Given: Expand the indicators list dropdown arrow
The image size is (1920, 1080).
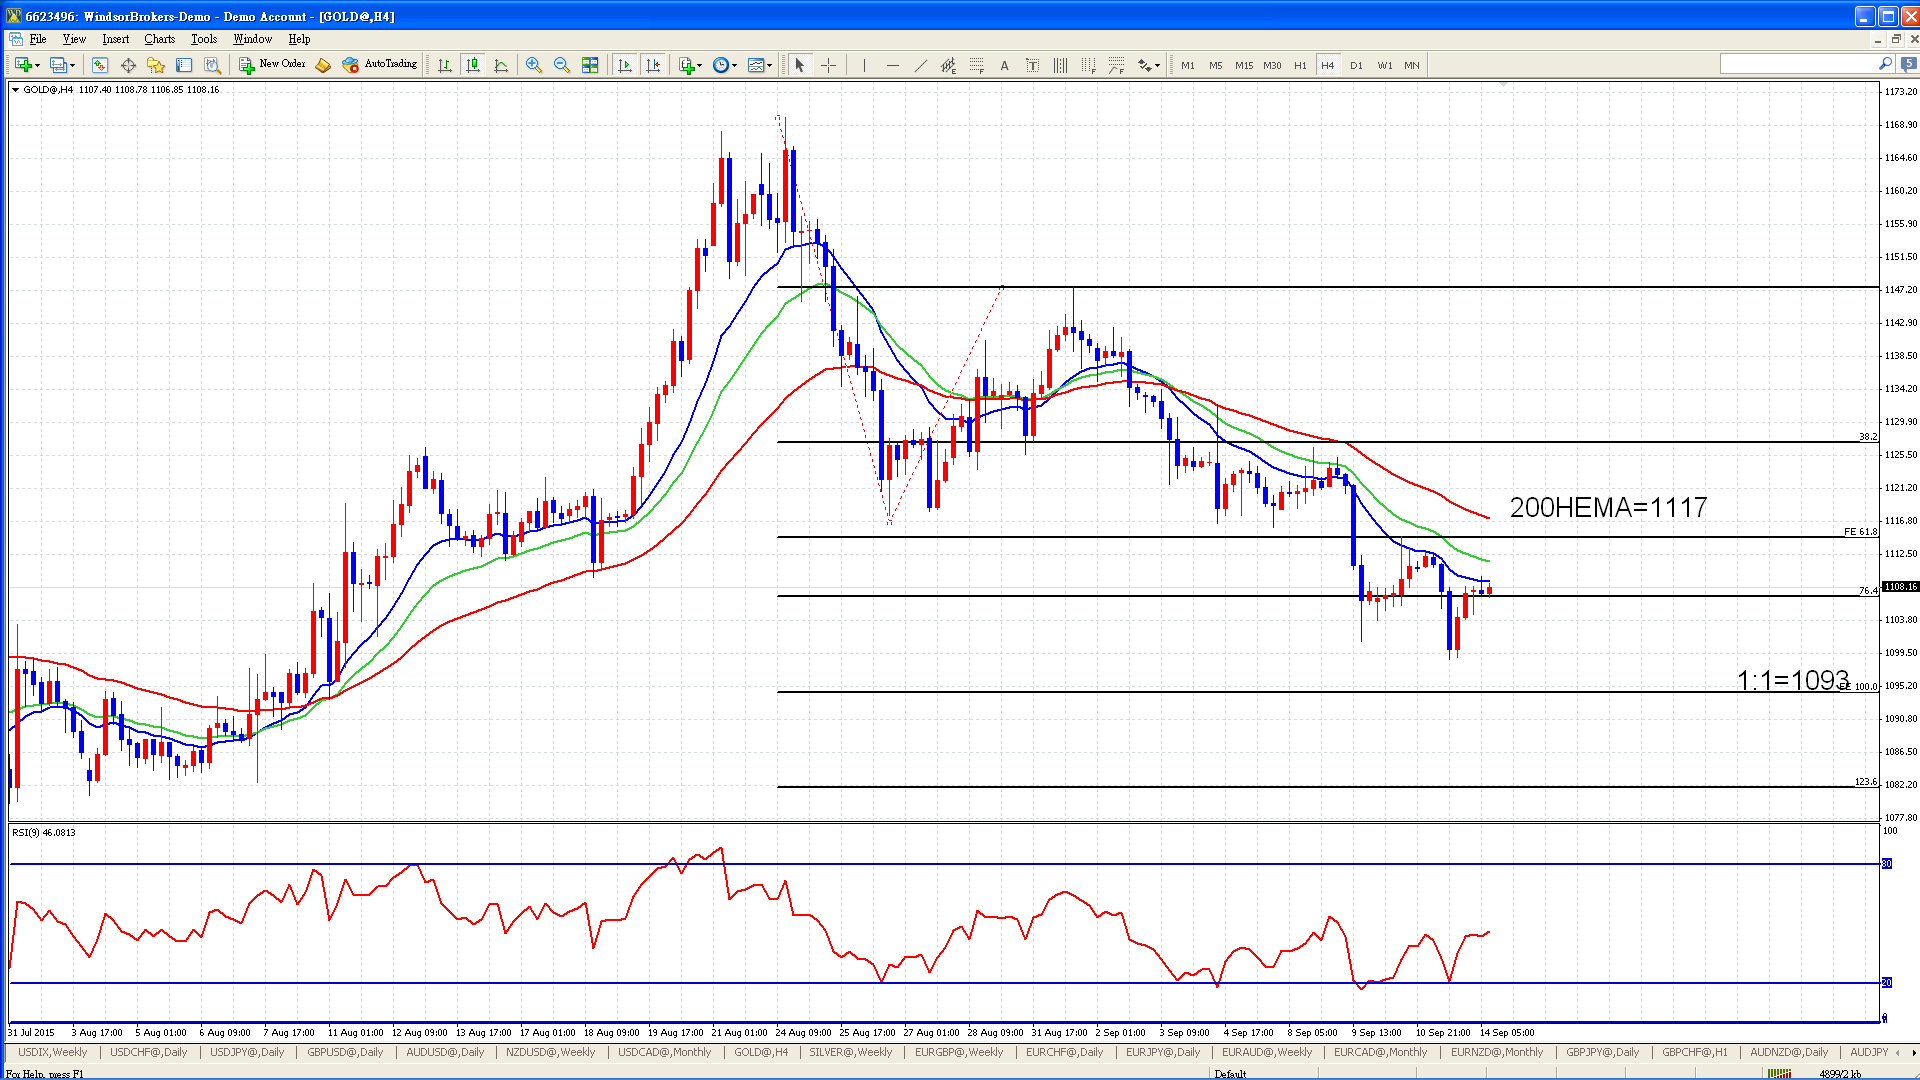Looking at the screenshot, I should click(700, 66).
